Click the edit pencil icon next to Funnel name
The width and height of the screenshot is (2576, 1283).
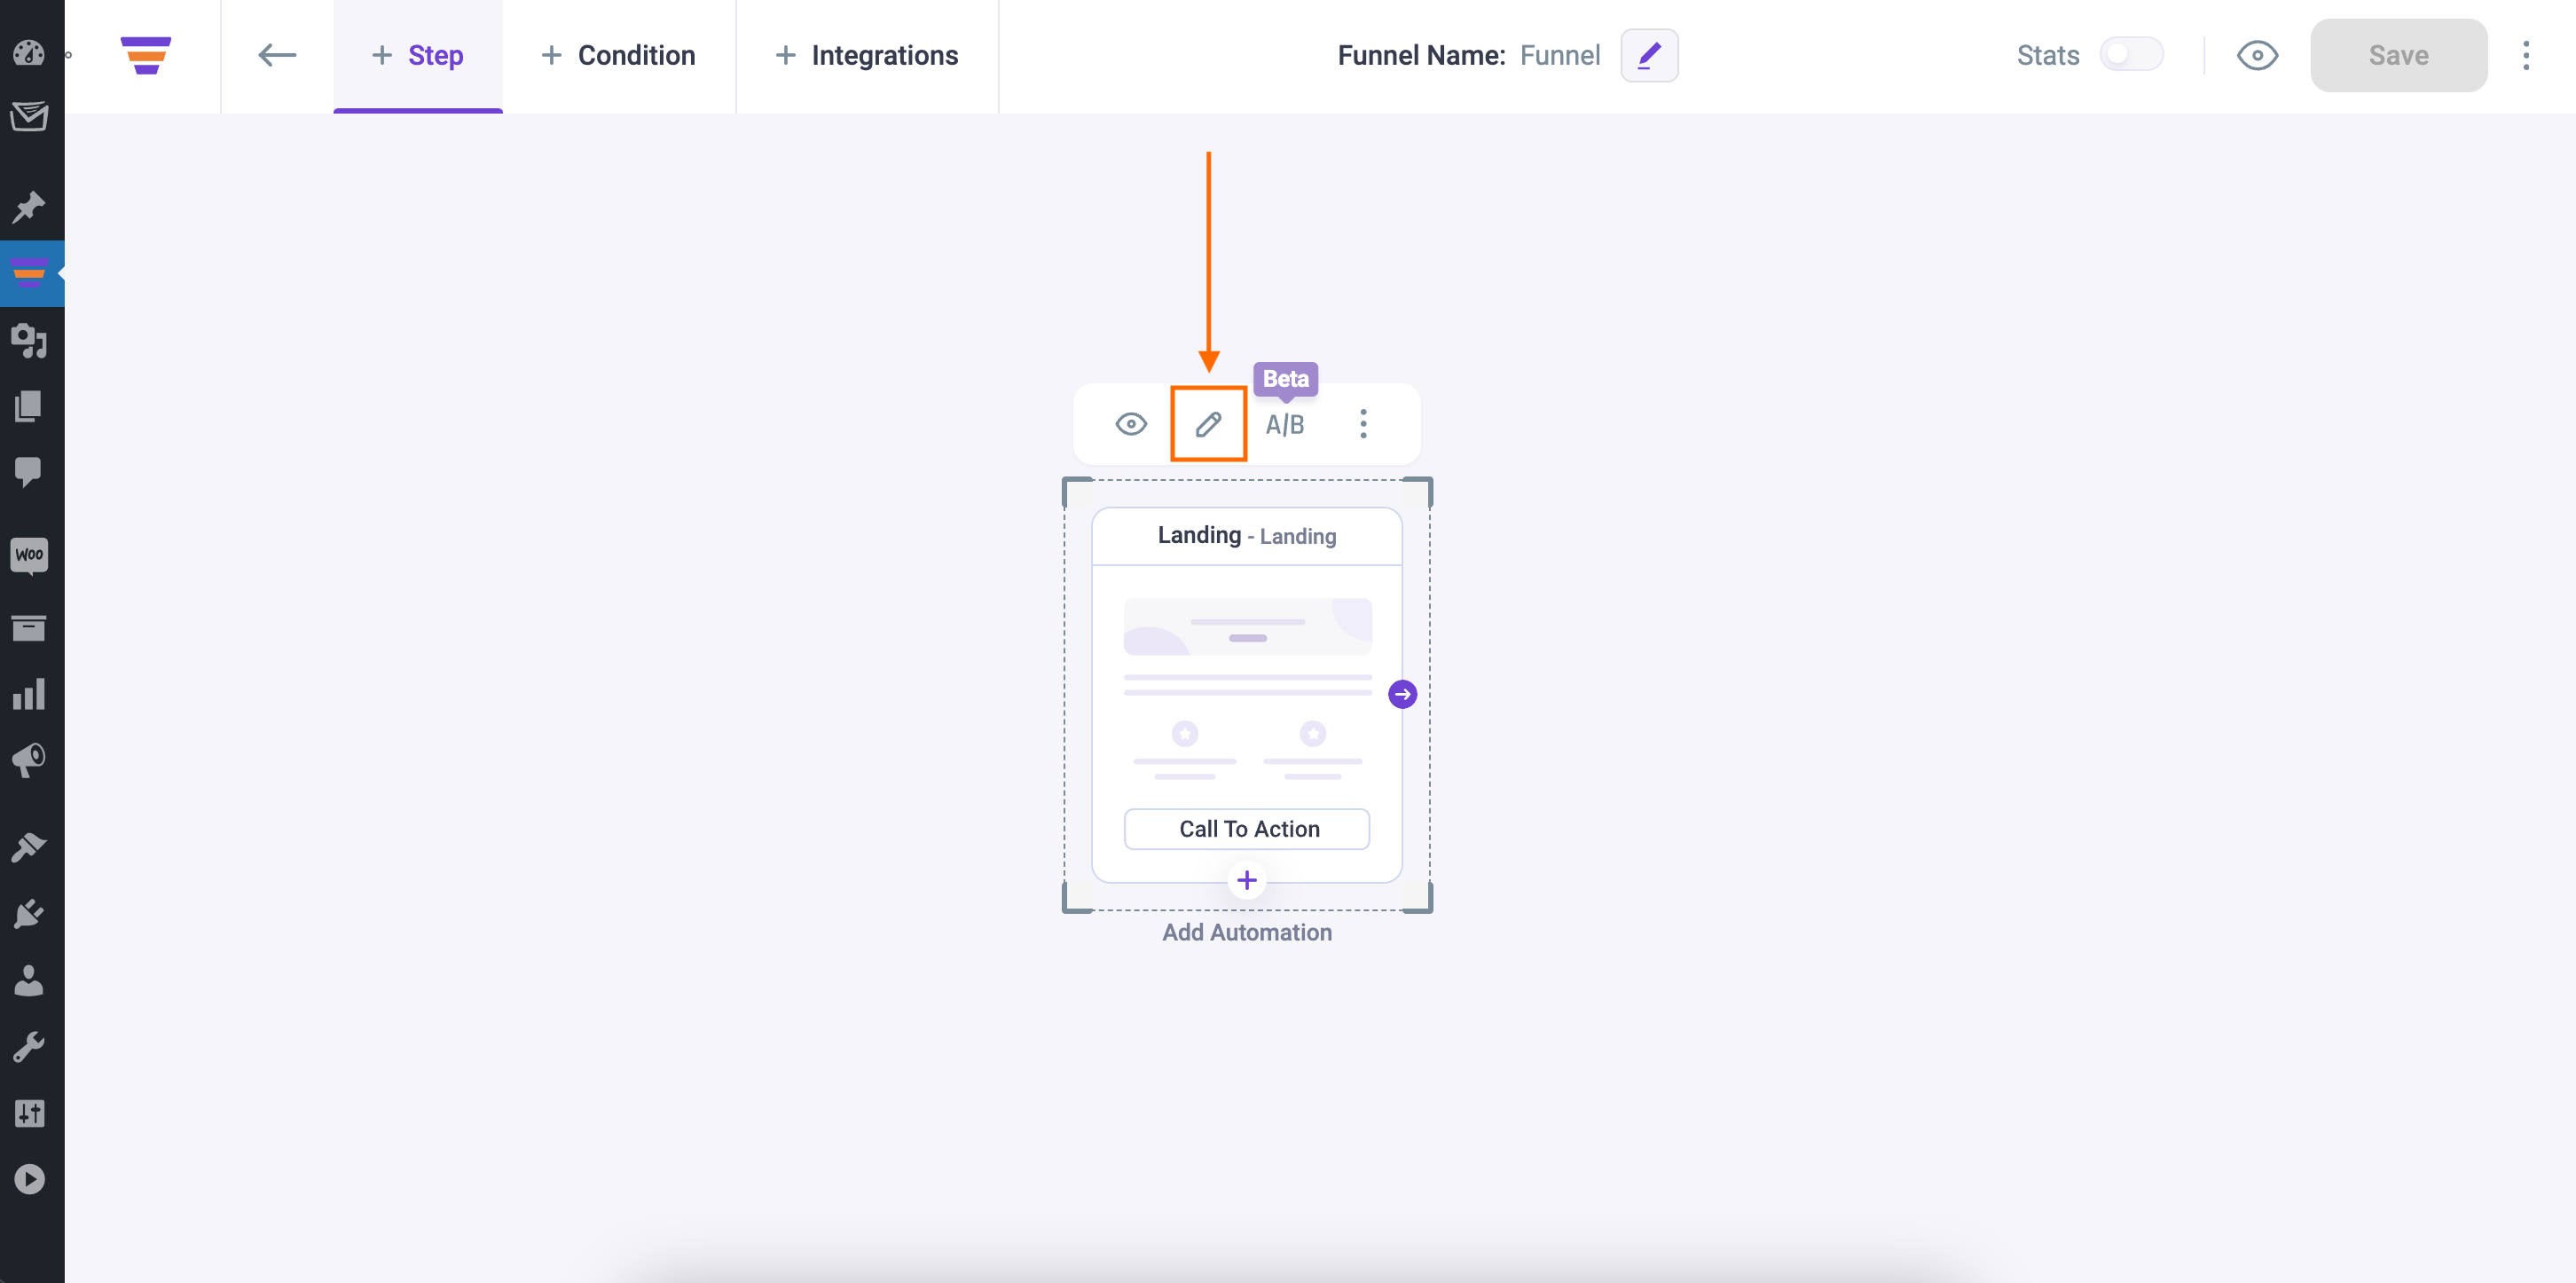[x=1648, y=54]
